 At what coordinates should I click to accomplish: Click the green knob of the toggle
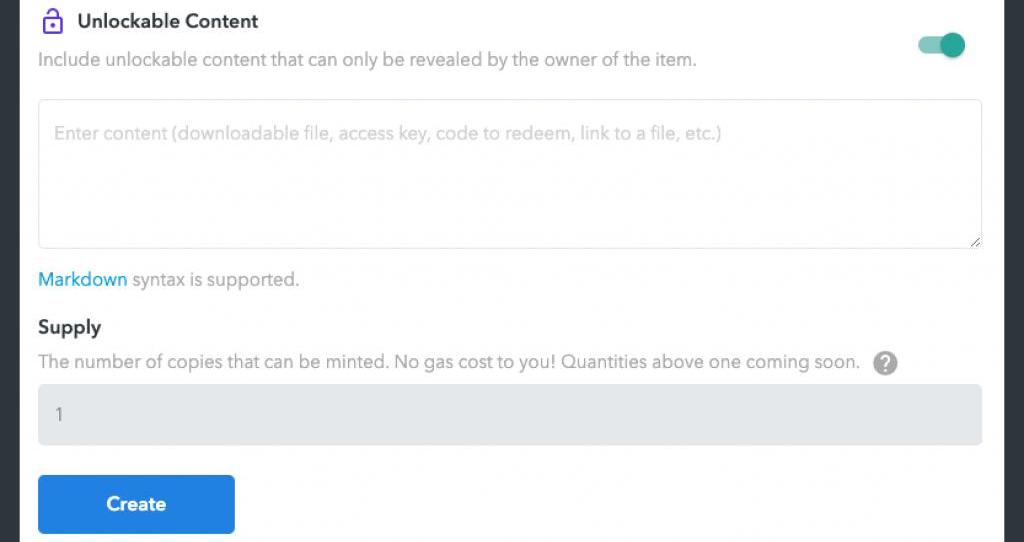[x=952, y=45]
